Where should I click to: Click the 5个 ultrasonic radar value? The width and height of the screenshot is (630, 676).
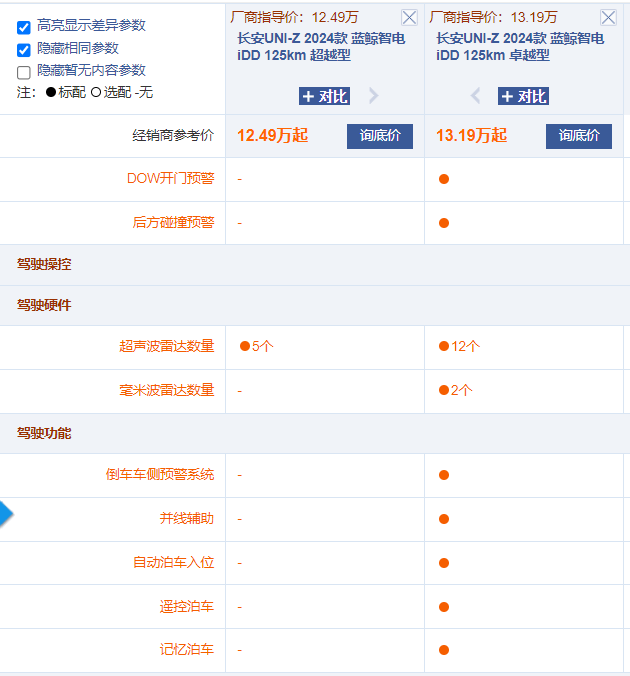point(257,346)
